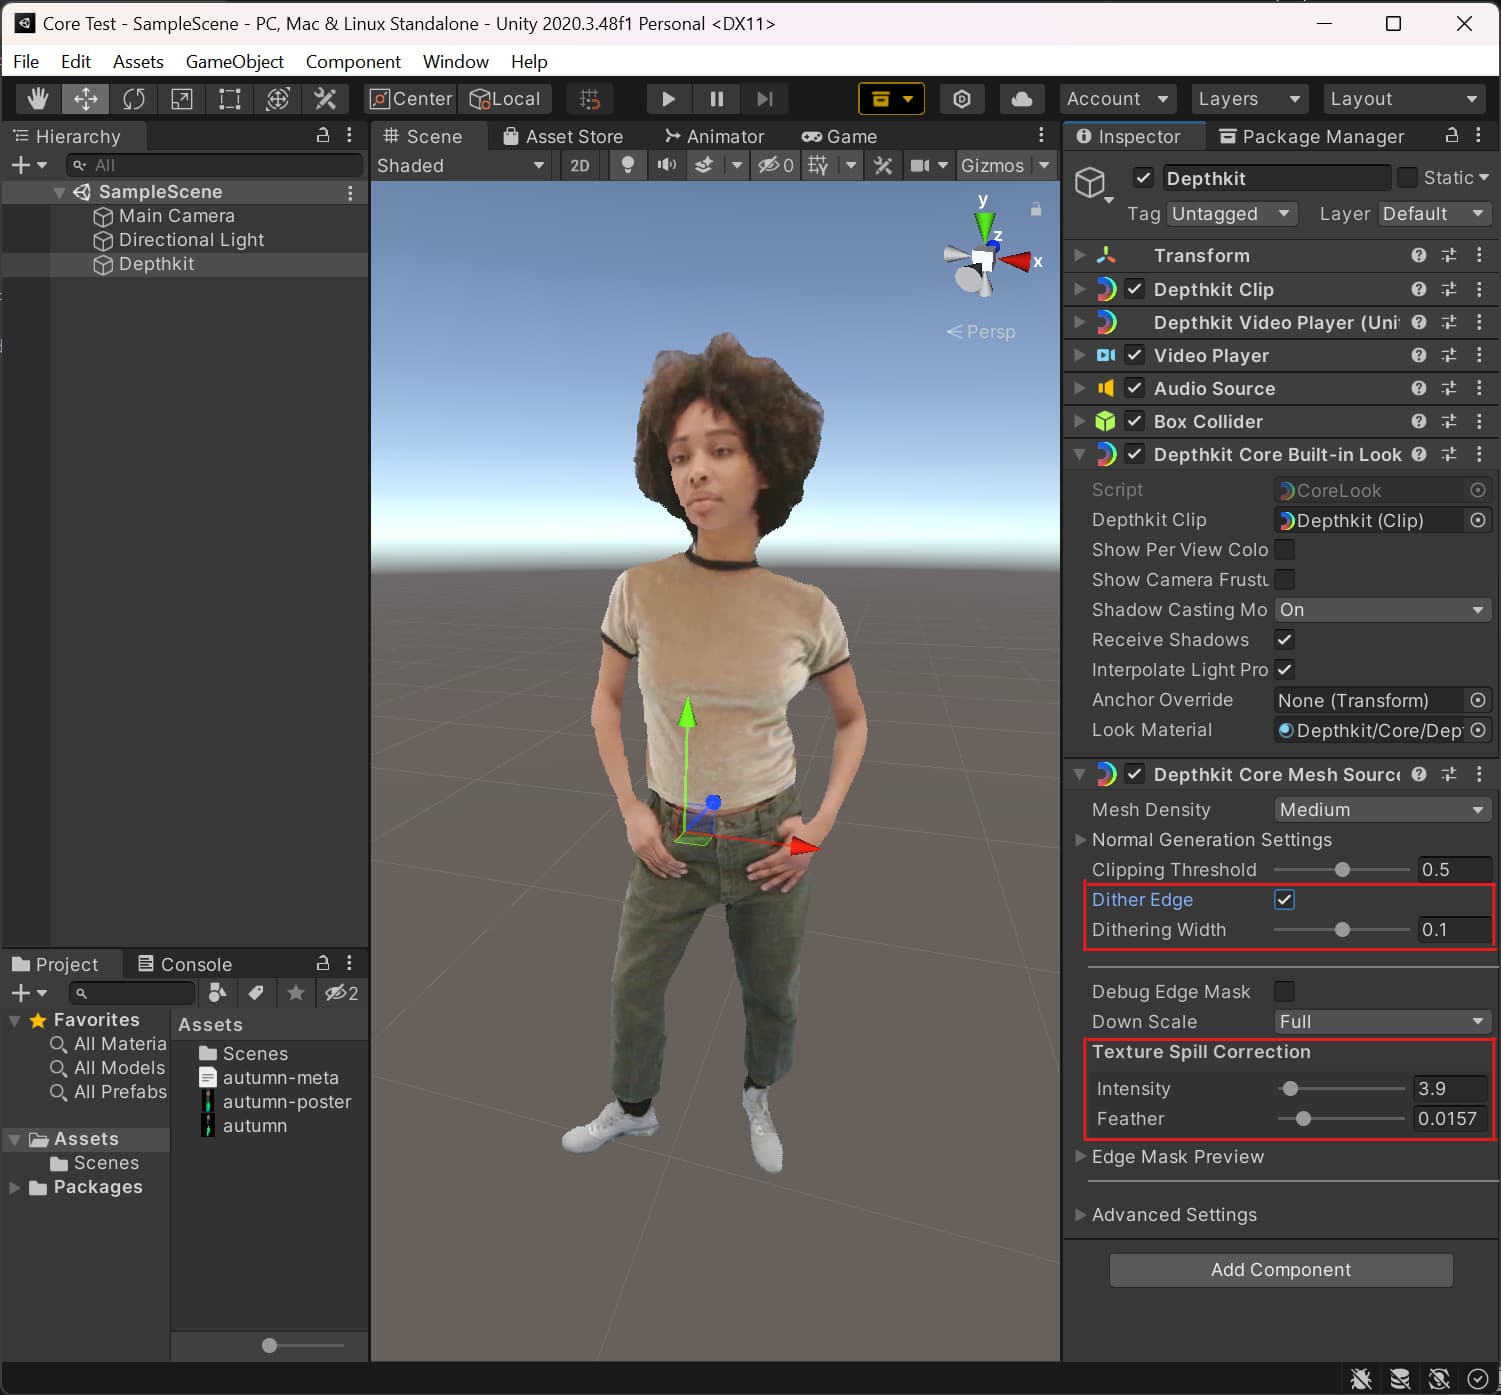The image size is (1501, 1395).
Task: Switch to the Package Manager tab
Action: [x=1311, y=137]
